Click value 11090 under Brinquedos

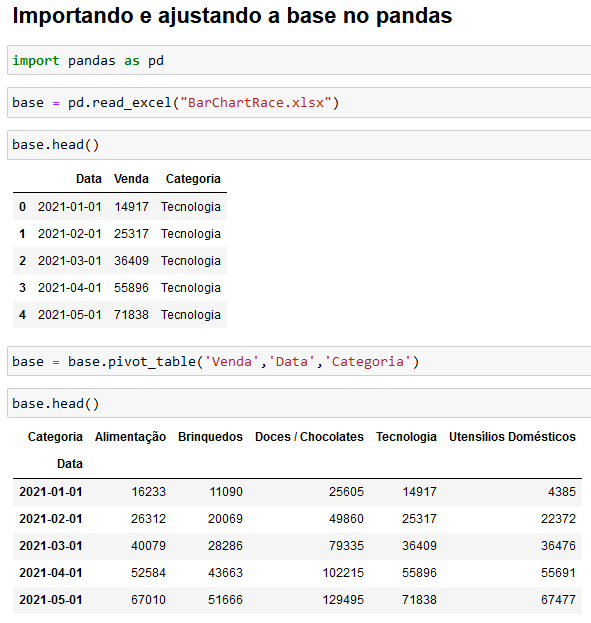point(226,492)
